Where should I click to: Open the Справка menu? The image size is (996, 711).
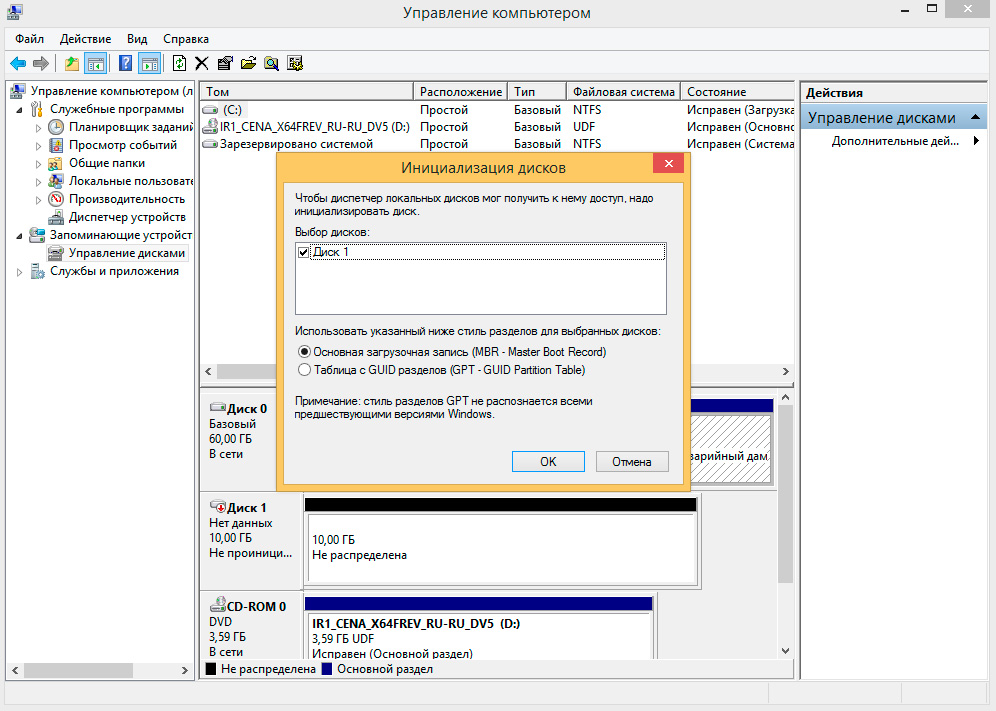[x=186, y=39]
